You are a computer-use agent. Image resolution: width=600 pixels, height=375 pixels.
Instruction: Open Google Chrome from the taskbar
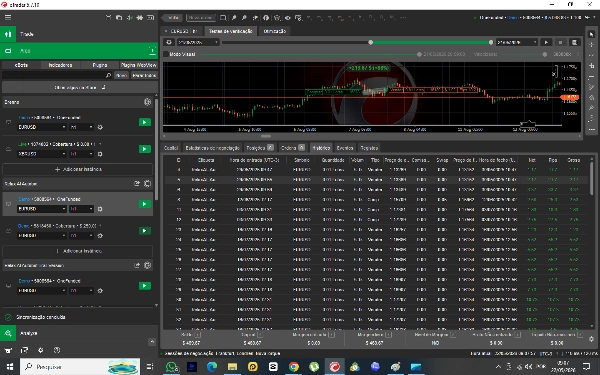293,367
